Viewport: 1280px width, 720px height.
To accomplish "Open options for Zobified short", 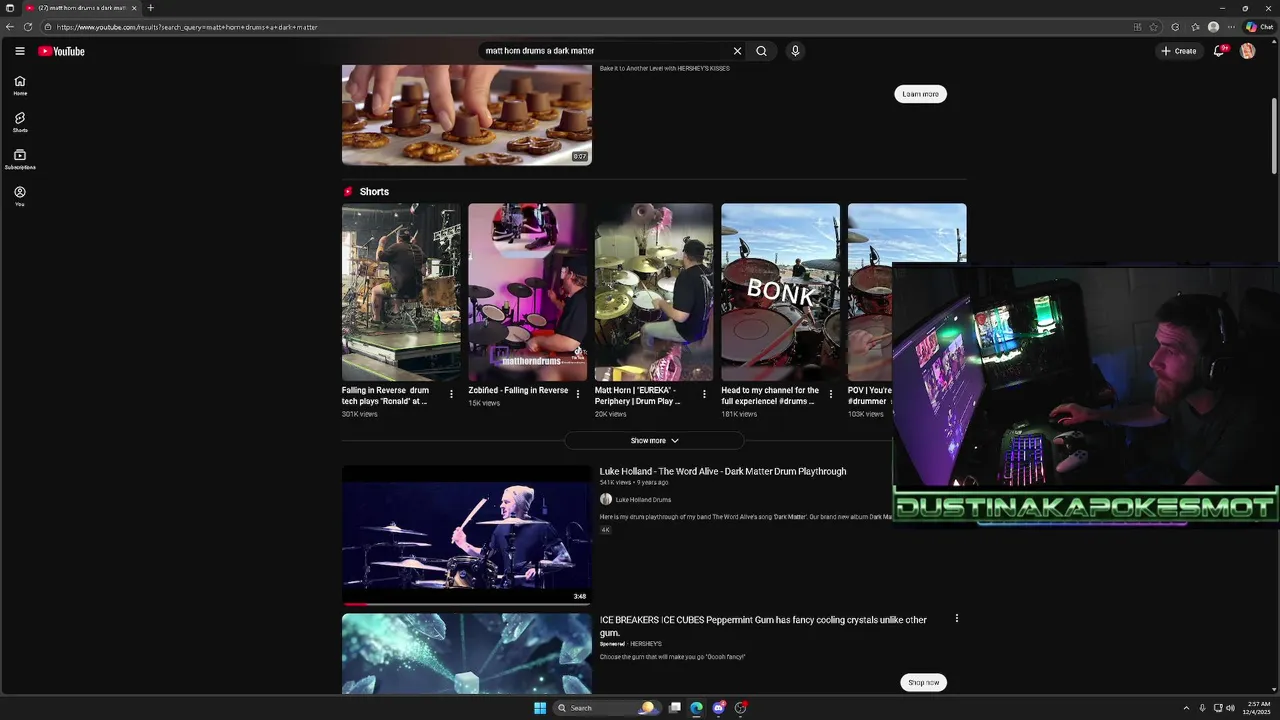I will pos(577,394).
